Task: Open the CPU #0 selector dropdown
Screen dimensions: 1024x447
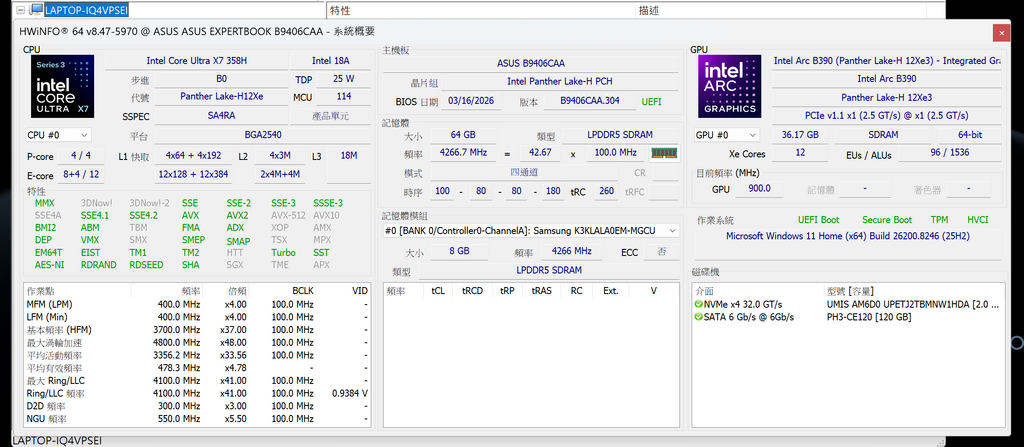Action: [x=58, y=135]
